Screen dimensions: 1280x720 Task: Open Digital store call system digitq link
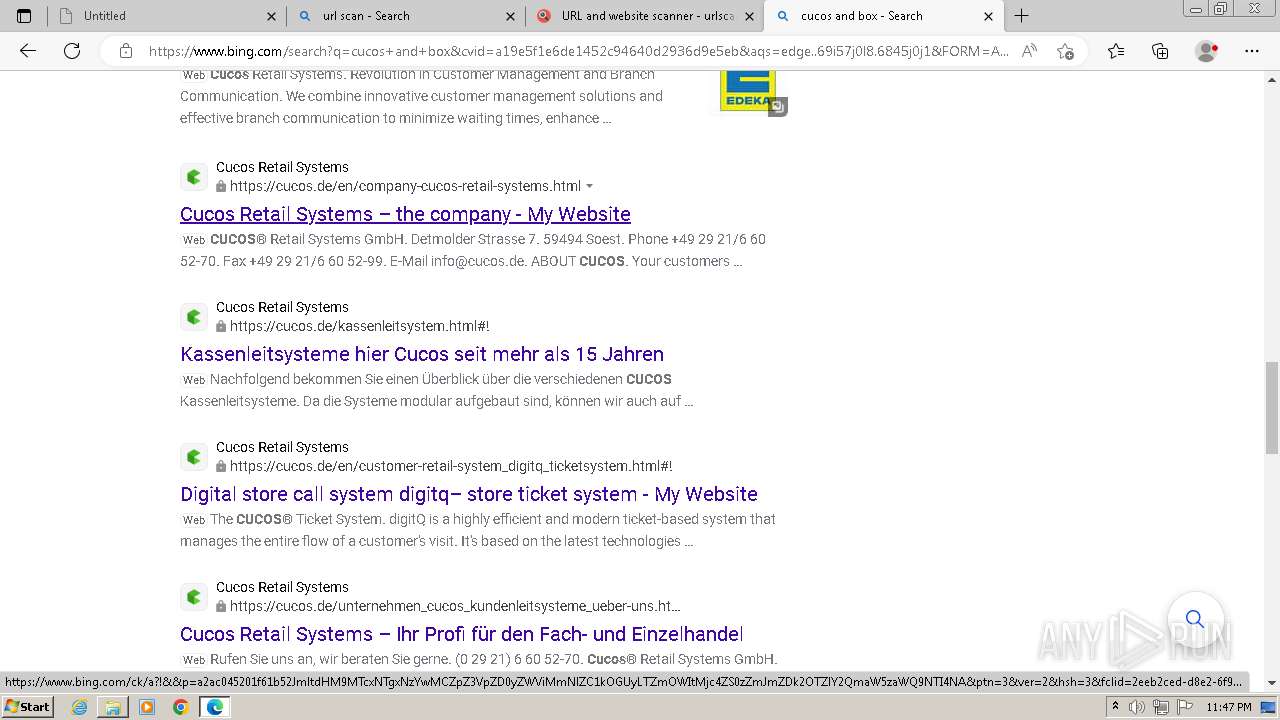click(x=469, y=494)
